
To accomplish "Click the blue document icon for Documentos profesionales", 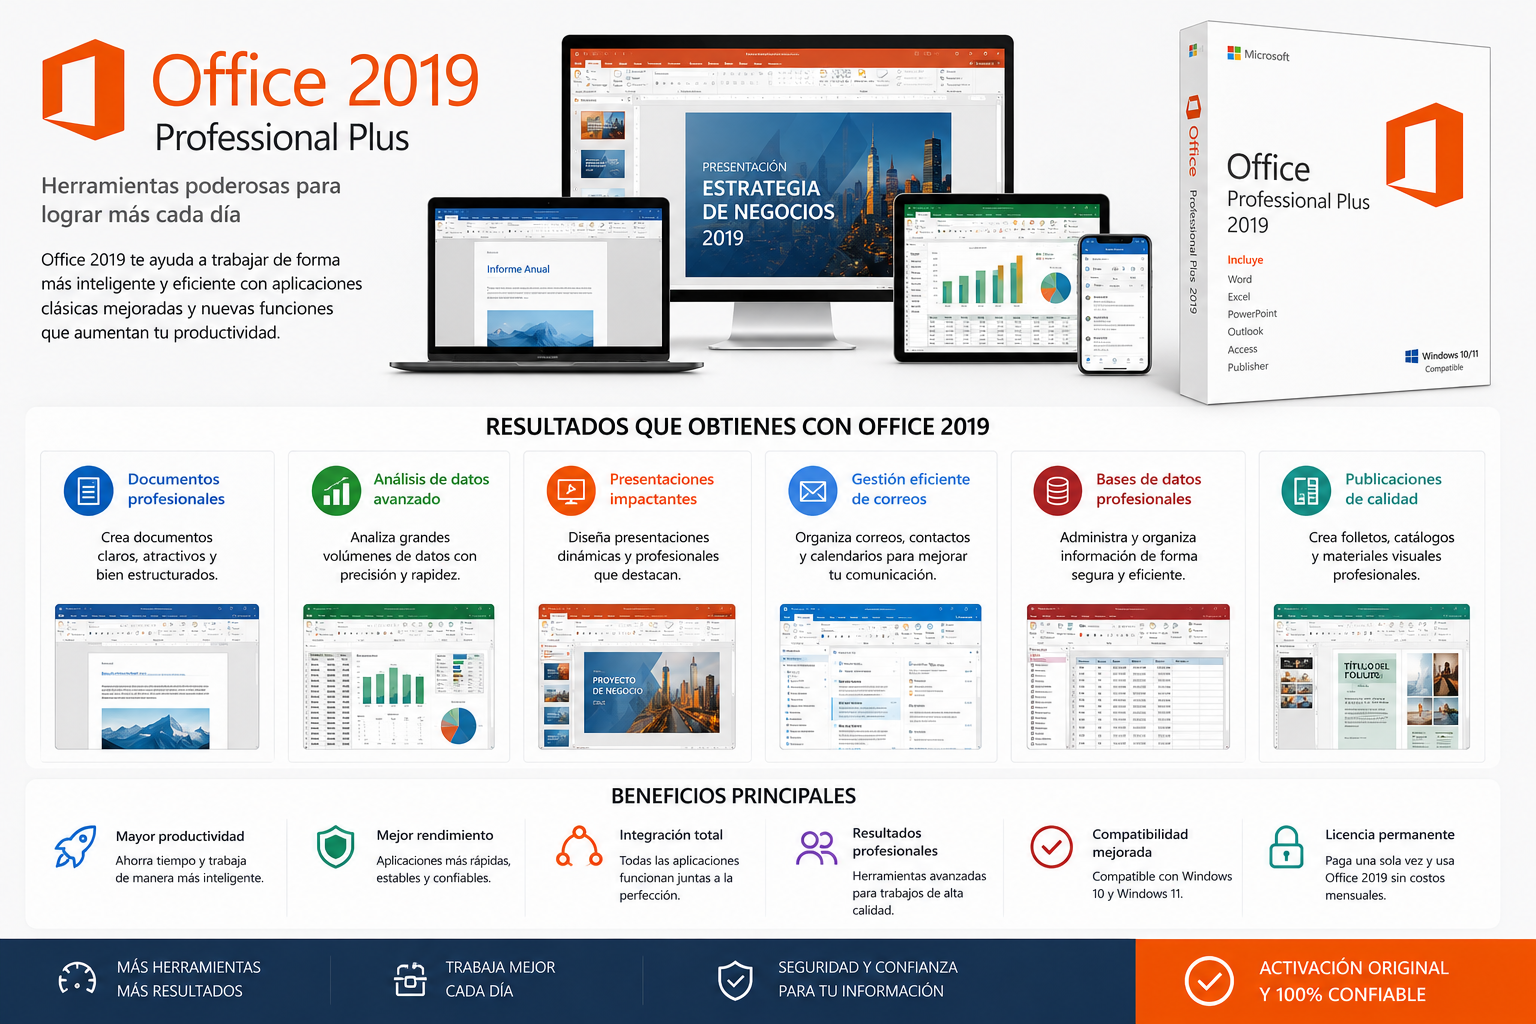I will coord(89,490).
